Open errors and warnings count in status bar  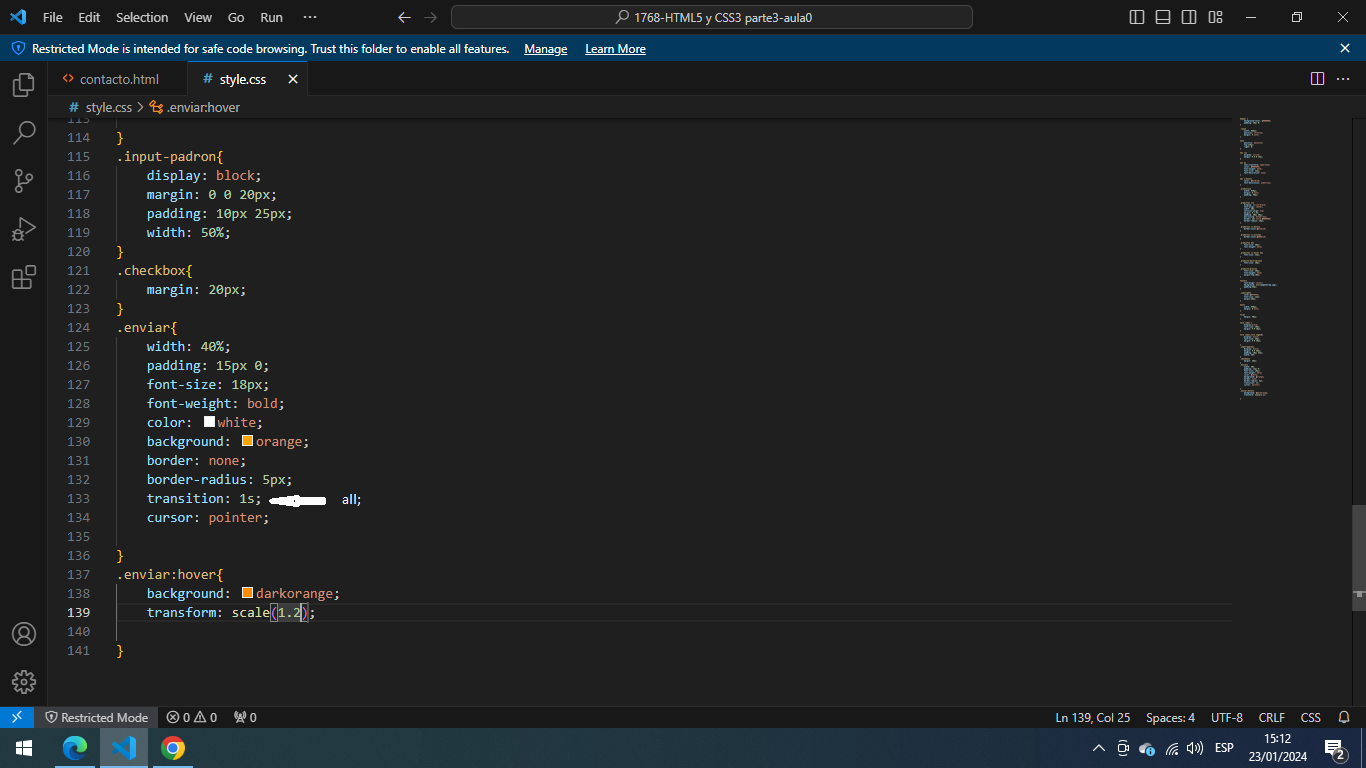[x=192, y=717]
